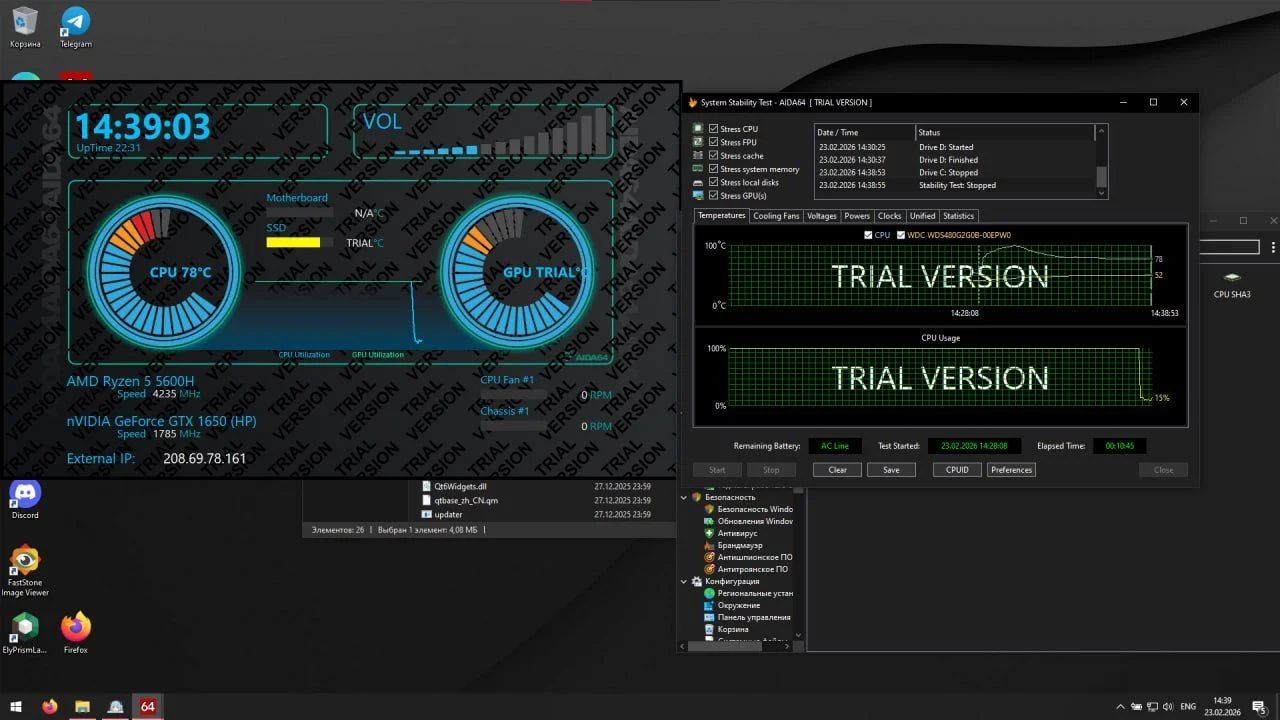Collapse the Безопасность tree node

point(685,497)
